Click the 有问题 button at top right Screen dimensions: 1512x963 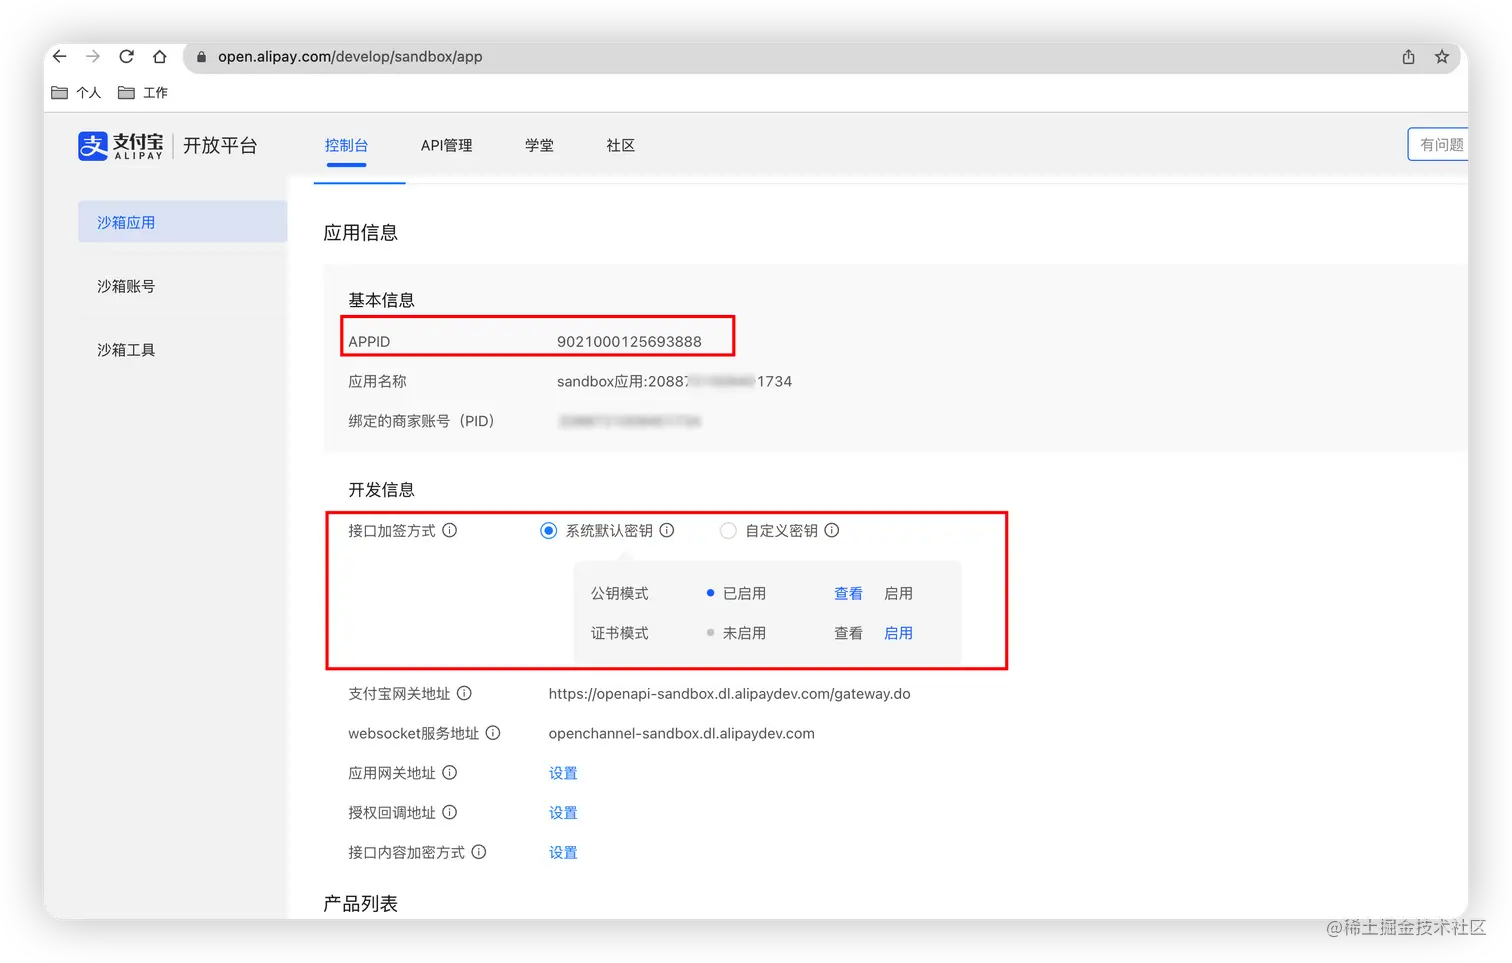[x=1438, y=145]
